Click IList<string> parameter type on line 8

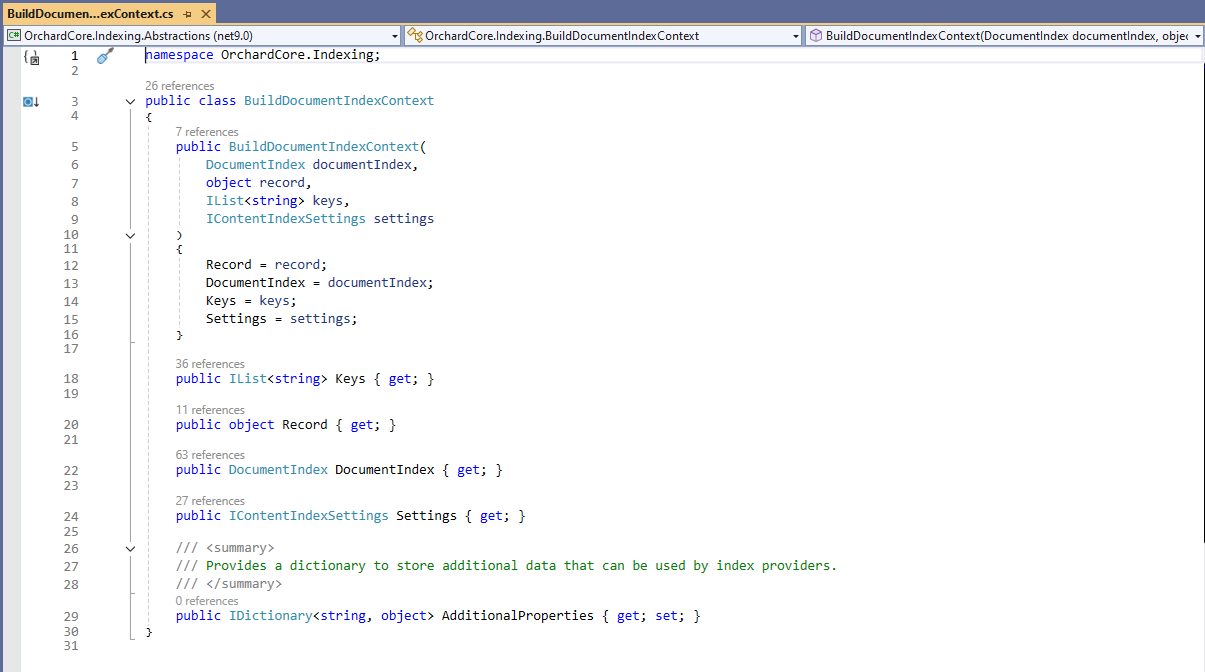255,201
